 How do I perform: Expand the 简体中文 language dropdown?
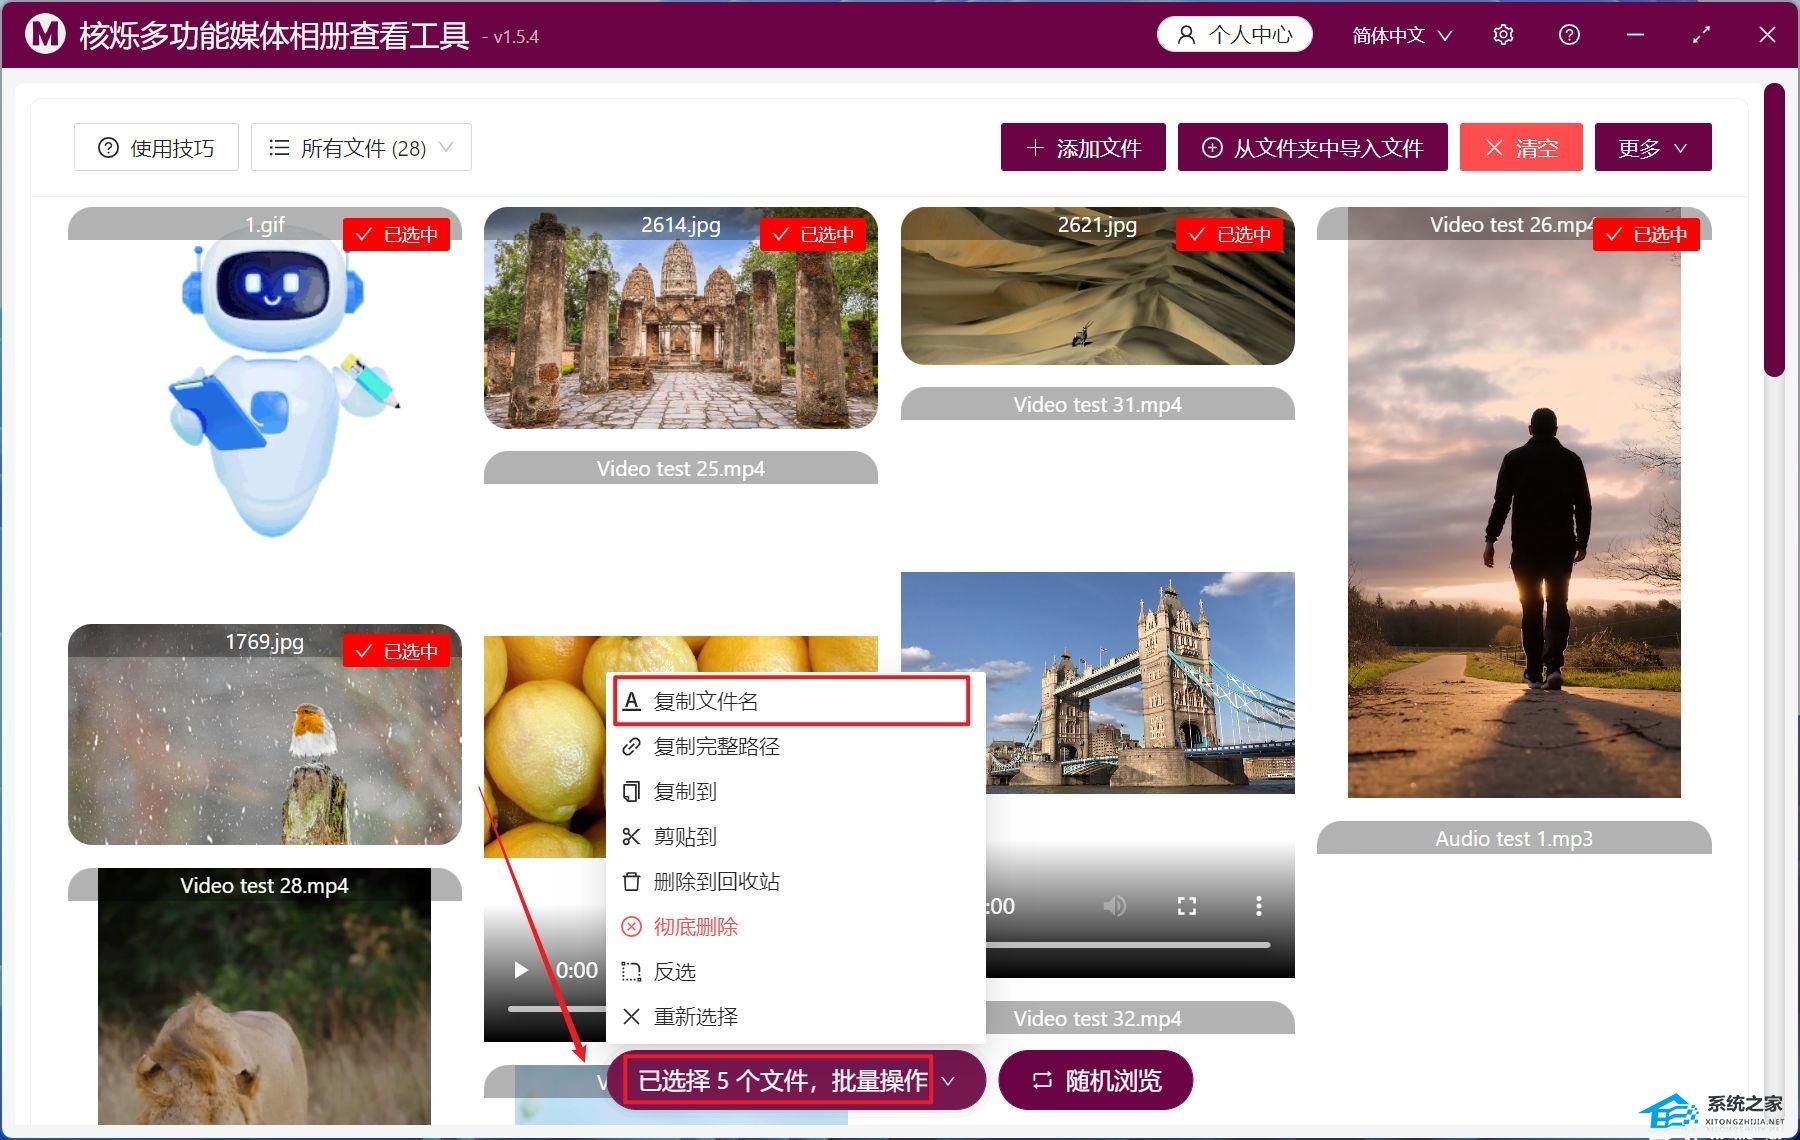1401,35
